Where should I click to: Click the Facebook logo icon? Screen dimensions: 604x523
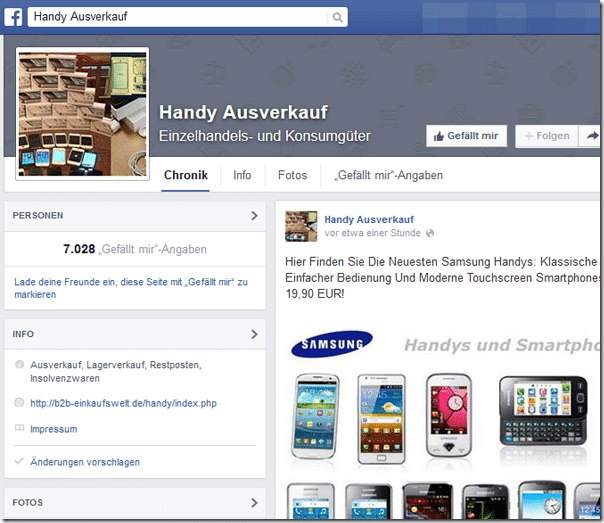click(13, 17)
